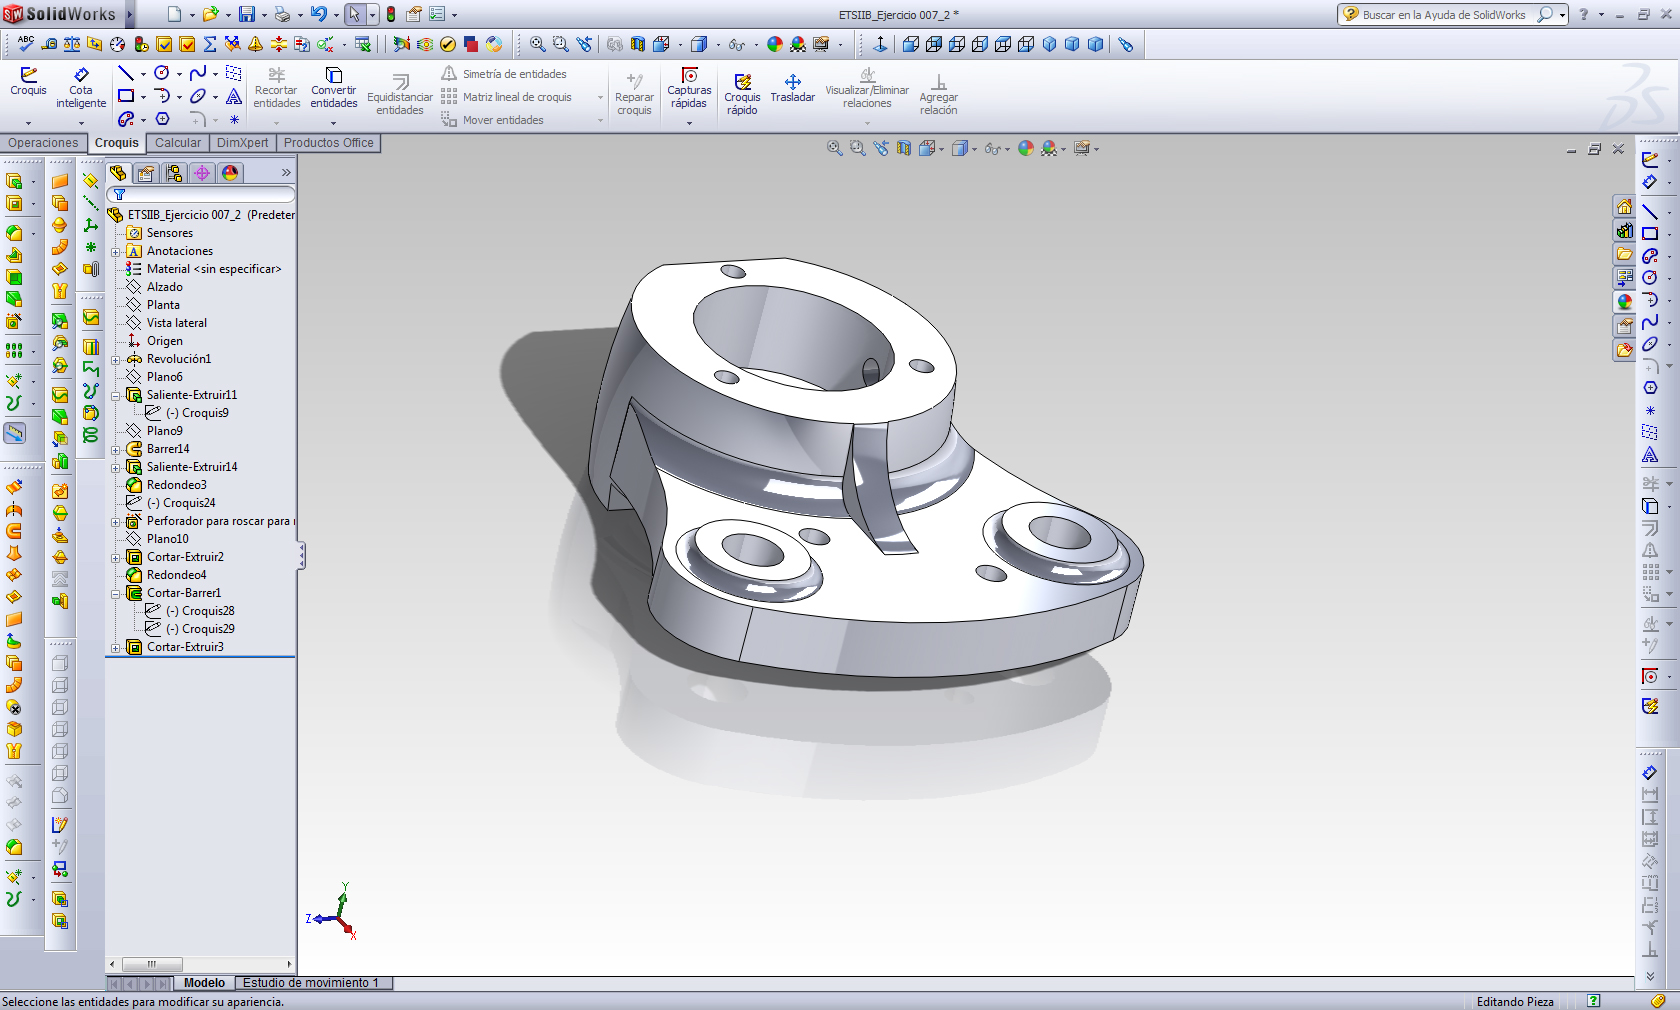Expand the Saliente-Extruir14 feature node
Viewport: 1680px width, 1010px height.
pos(116,468)
